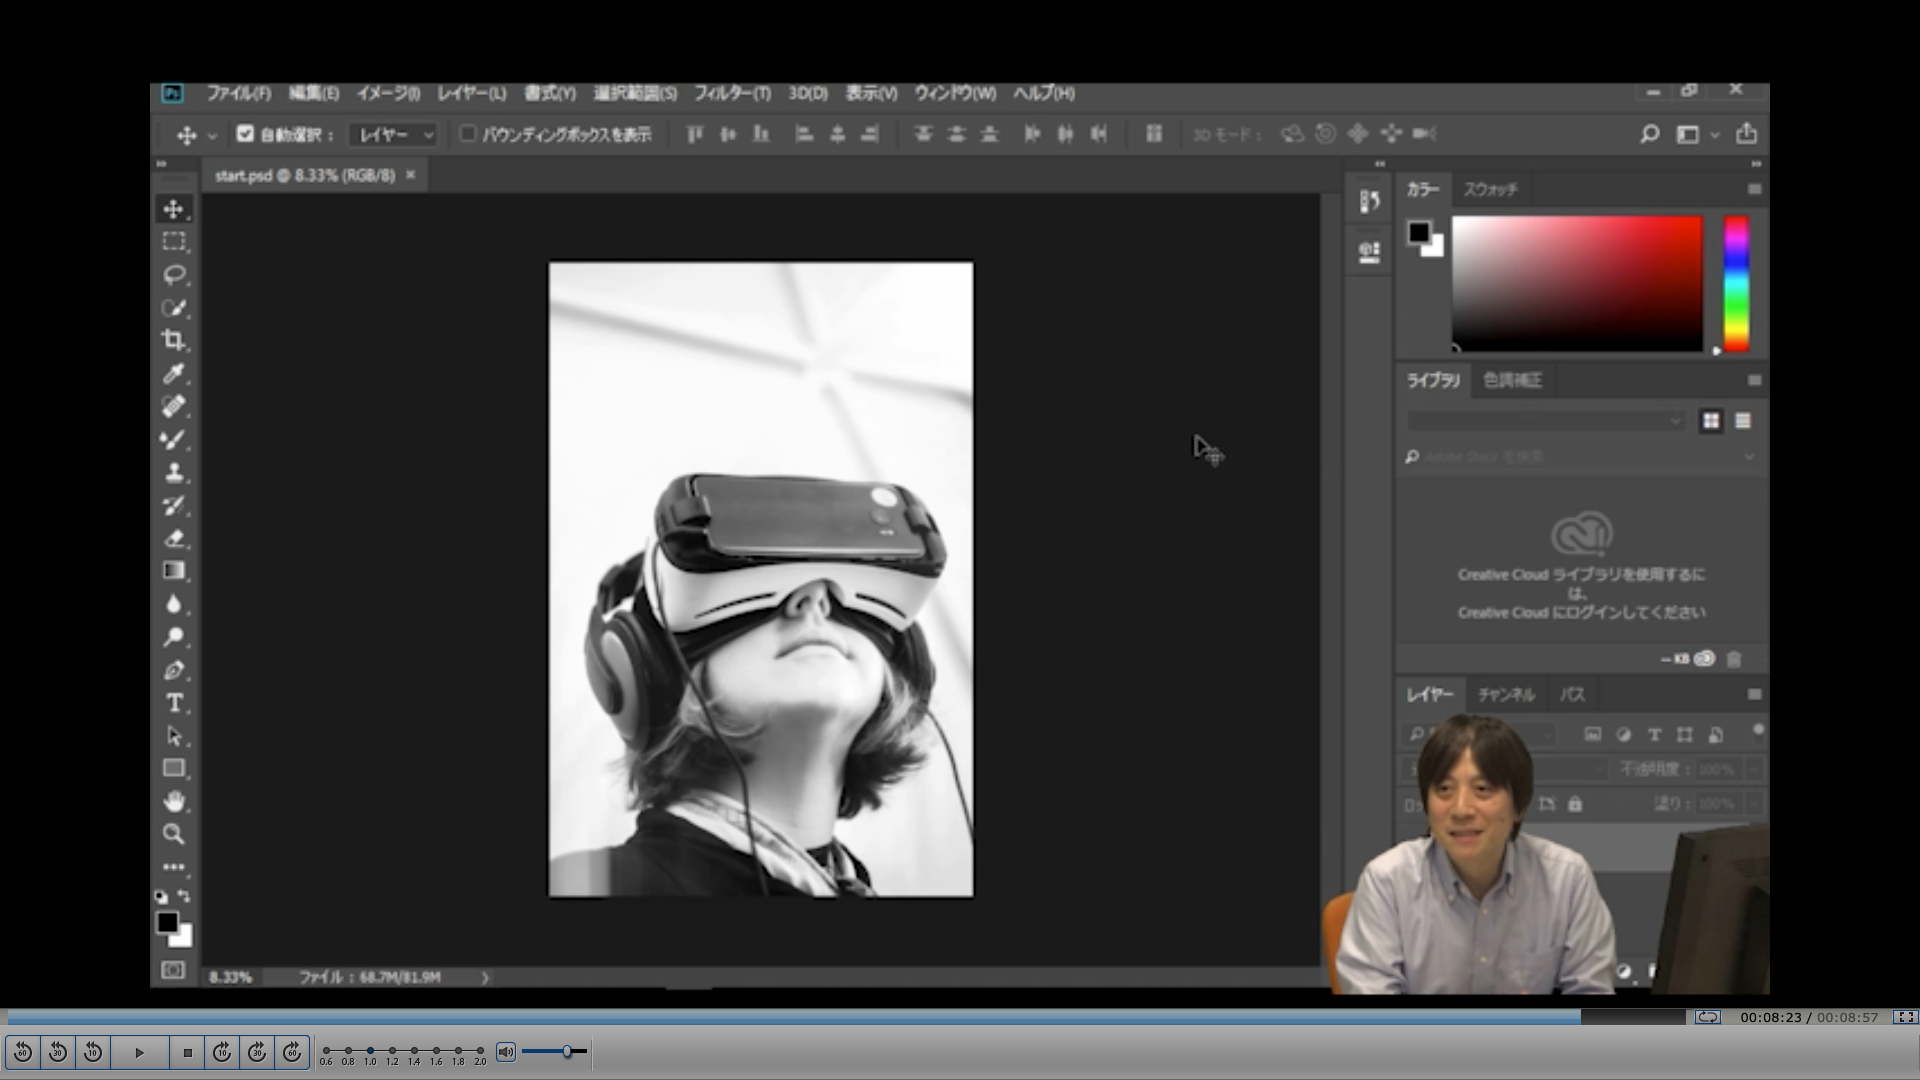Open the ウィンドウ(W) menu

[x=955, y=93]
